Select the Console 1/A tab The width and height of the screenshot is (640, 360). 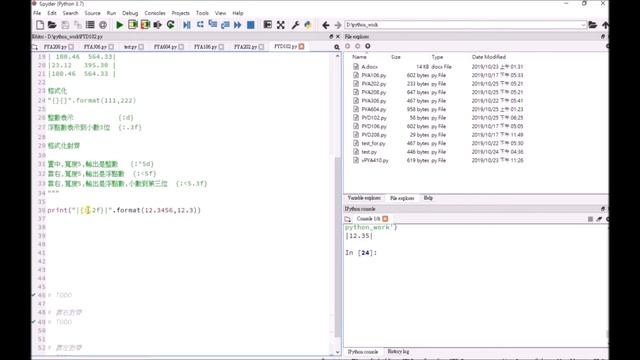(369, 219)
